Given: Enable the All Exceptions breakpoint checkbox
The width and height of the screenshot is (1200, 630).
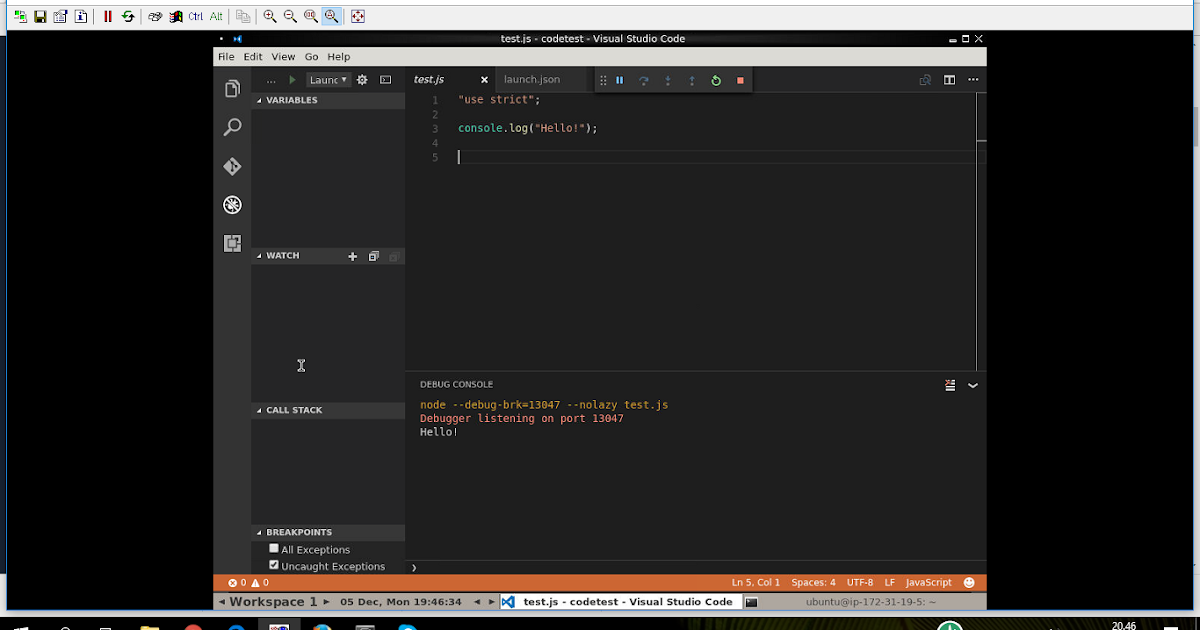Looking at the screenshot, I should [274, 549].
